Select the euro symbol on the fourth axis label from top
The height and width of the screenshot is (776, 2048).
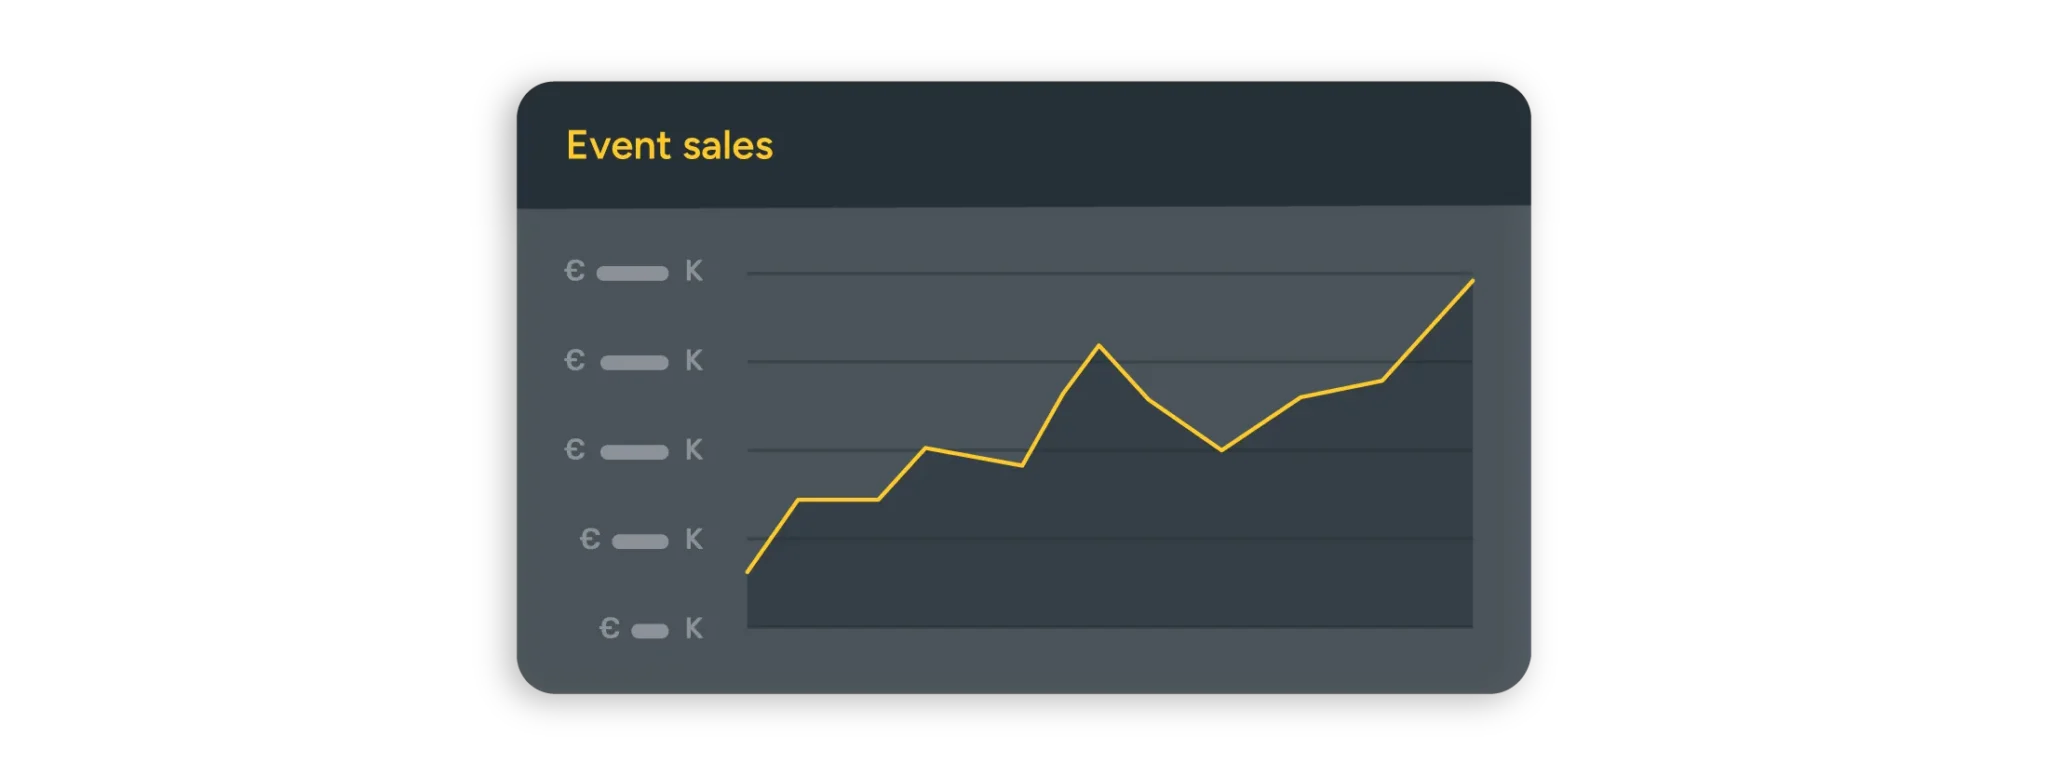pyautogui.click(x=590, y=540)
